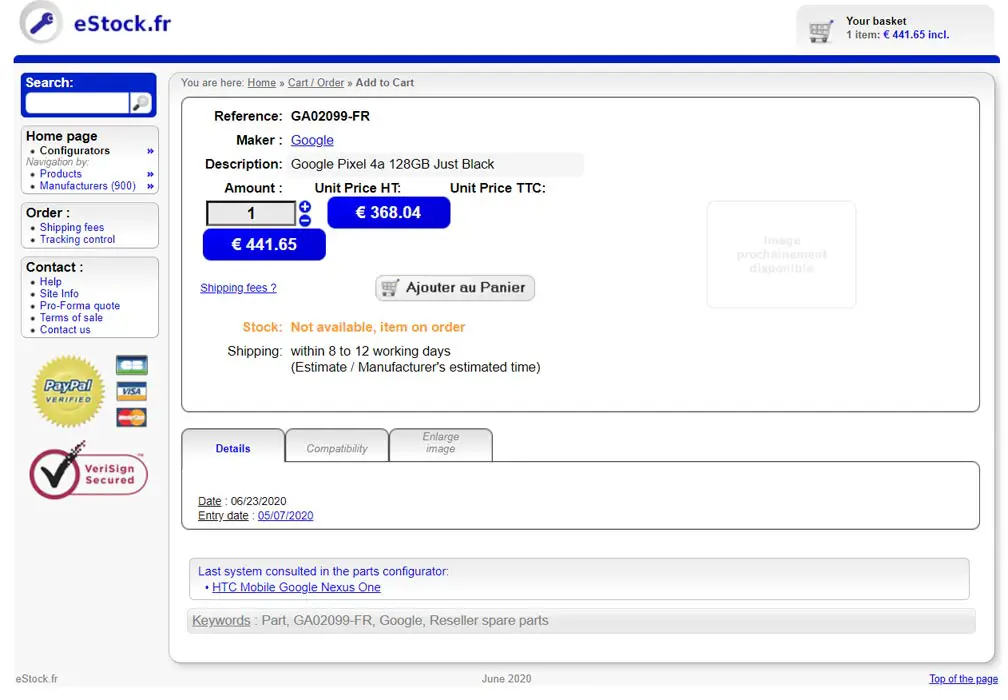Focus the Amount quantity field
This screenshot has width=1008, height=700.
[251, 213]
